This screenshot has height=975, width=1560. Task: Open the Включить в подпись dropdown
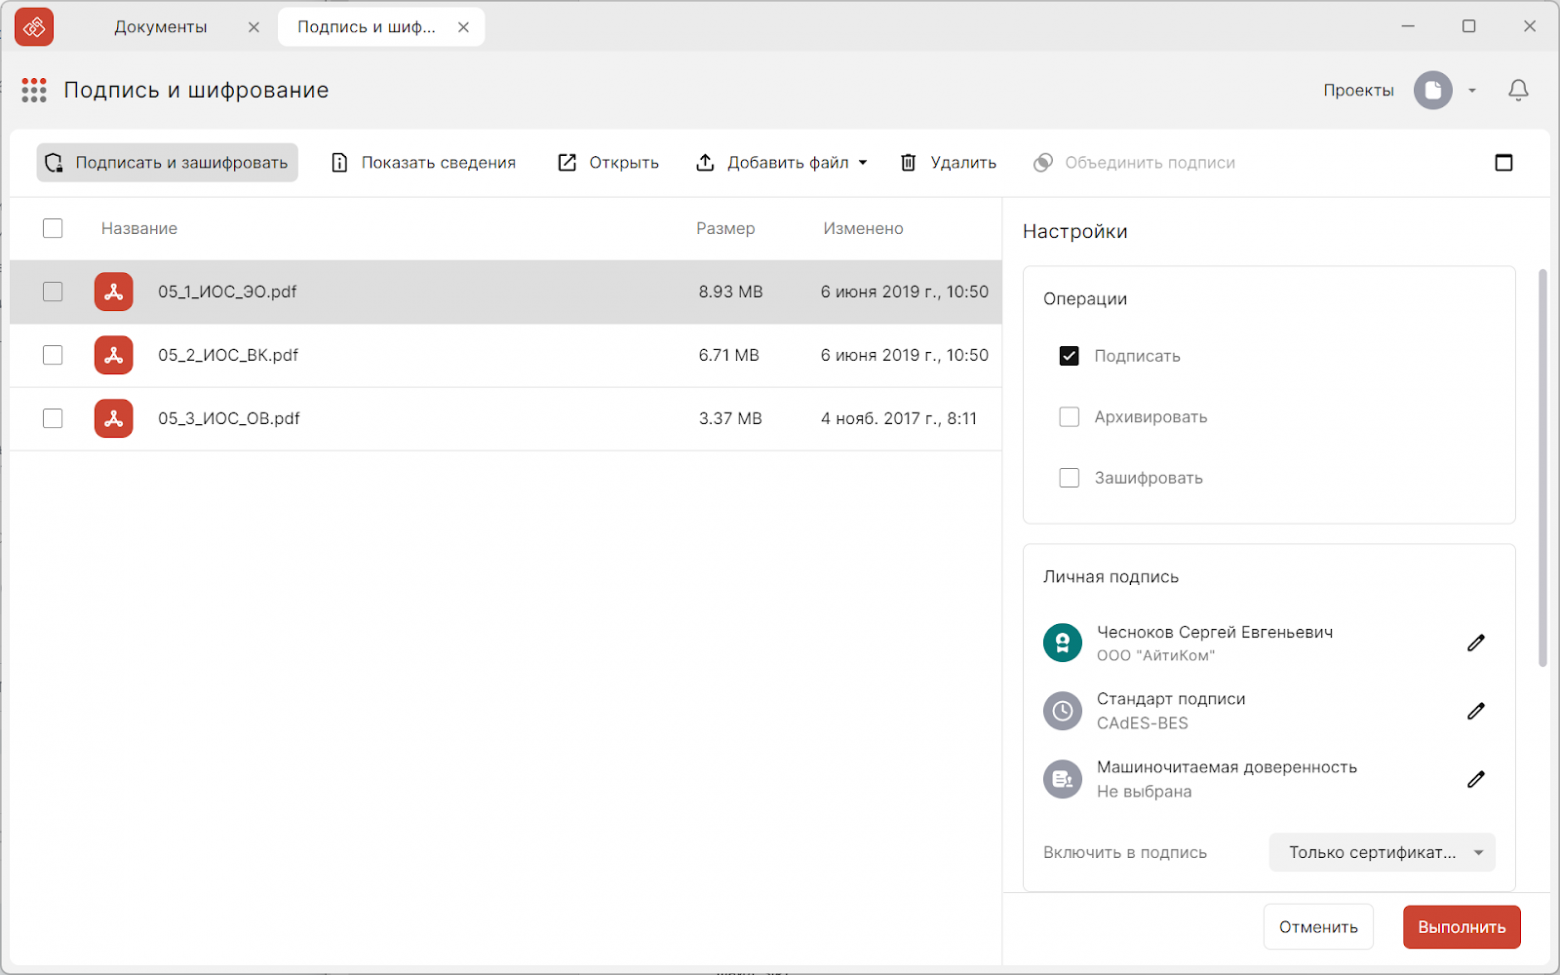point(1381,853)
